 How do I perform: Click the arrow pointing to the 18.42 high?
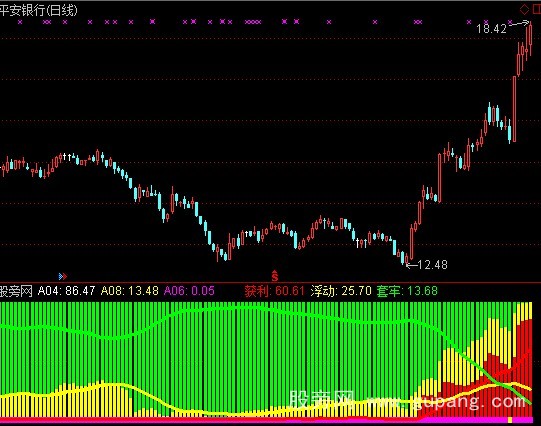[519, 23]
